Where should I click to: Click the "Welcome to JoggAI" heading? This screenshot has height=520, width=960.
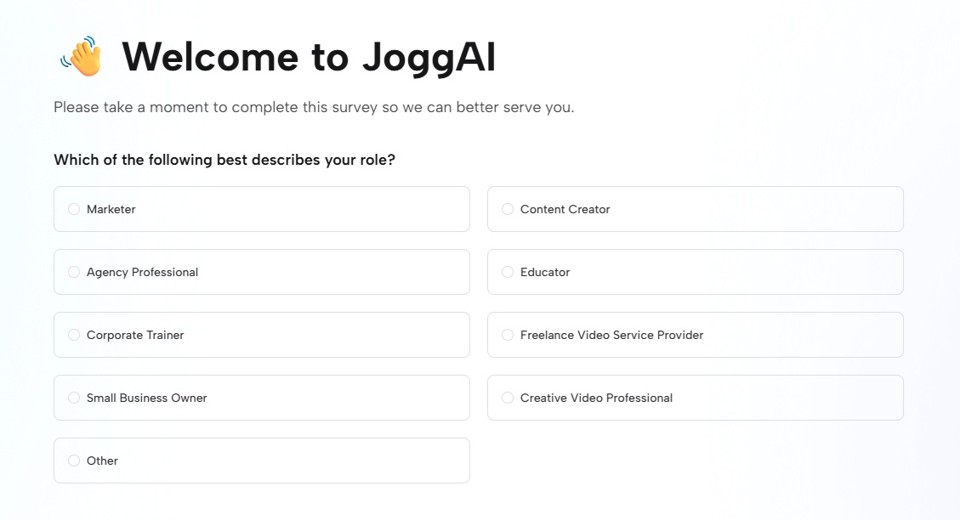[308, 57]
